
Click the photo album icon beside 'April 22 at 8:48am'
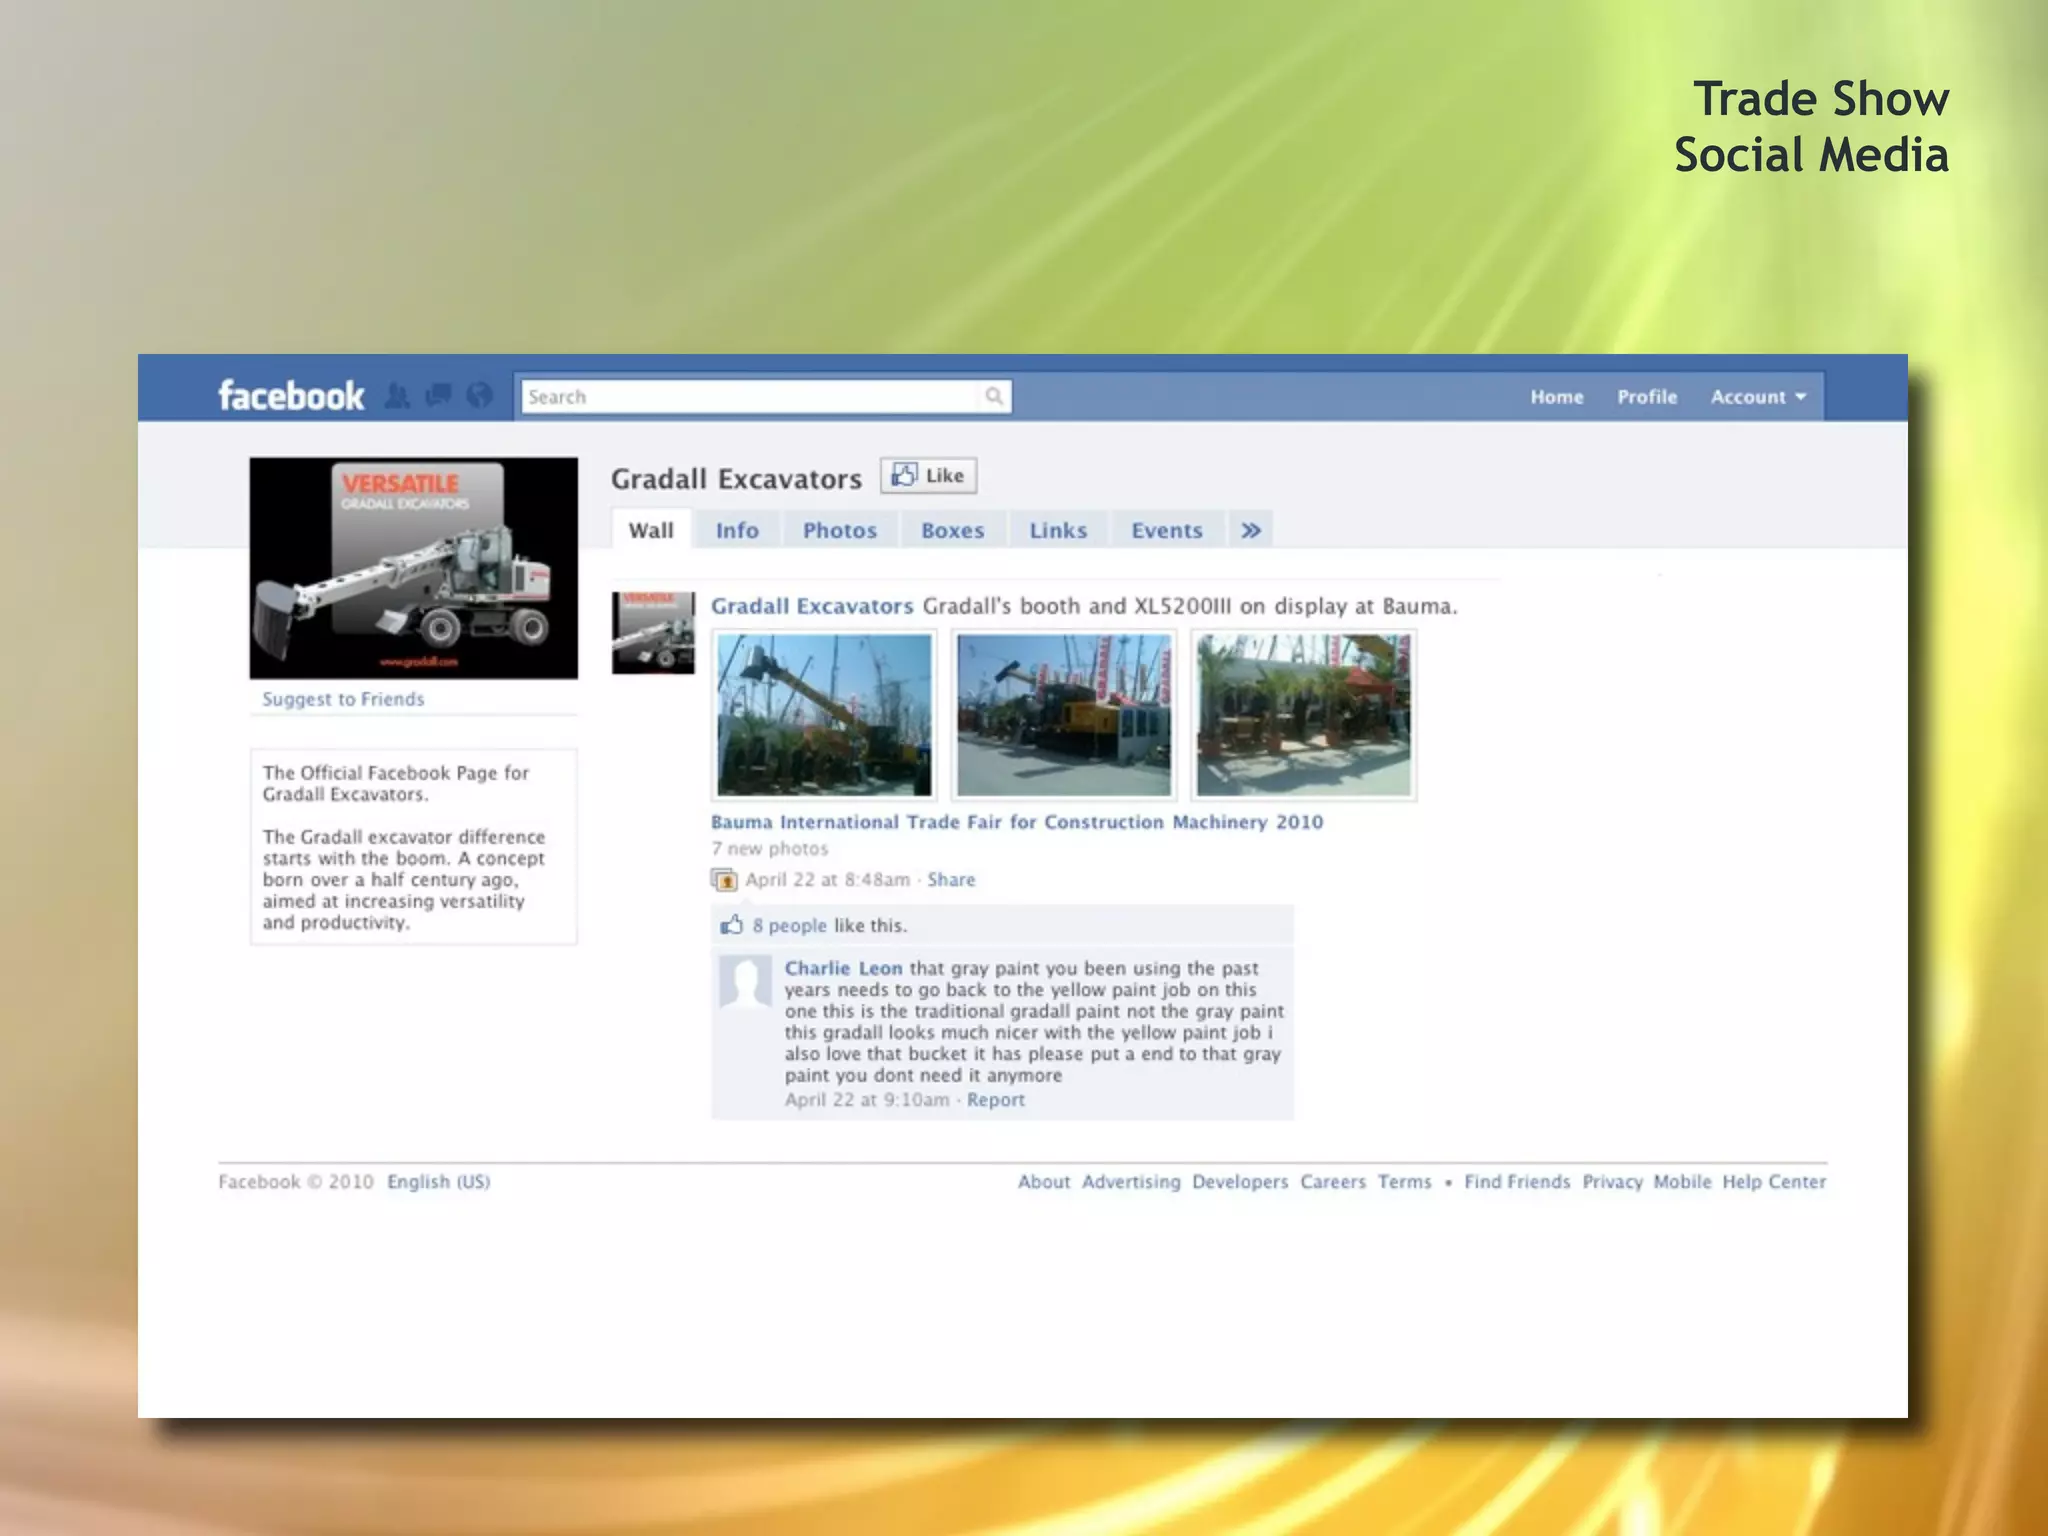pos(724,880)
